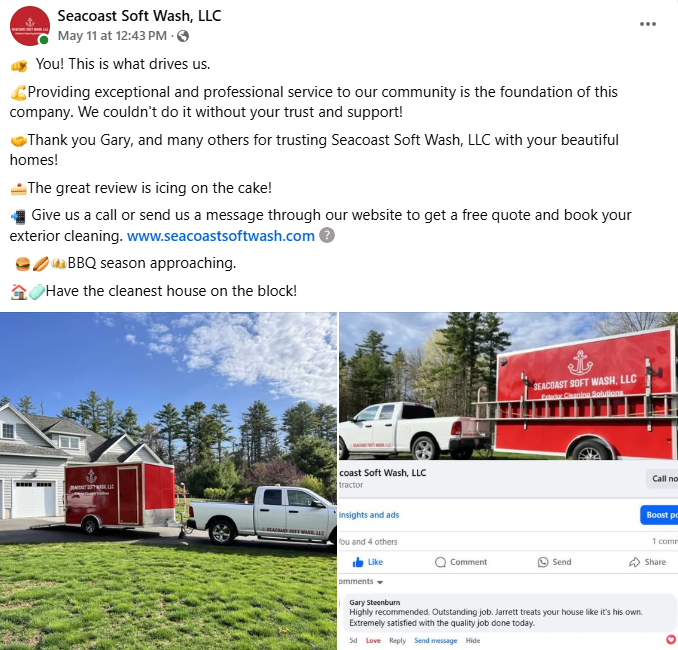Click the Boost post button
Screen dimensions: 678x650
coord(659,515)
